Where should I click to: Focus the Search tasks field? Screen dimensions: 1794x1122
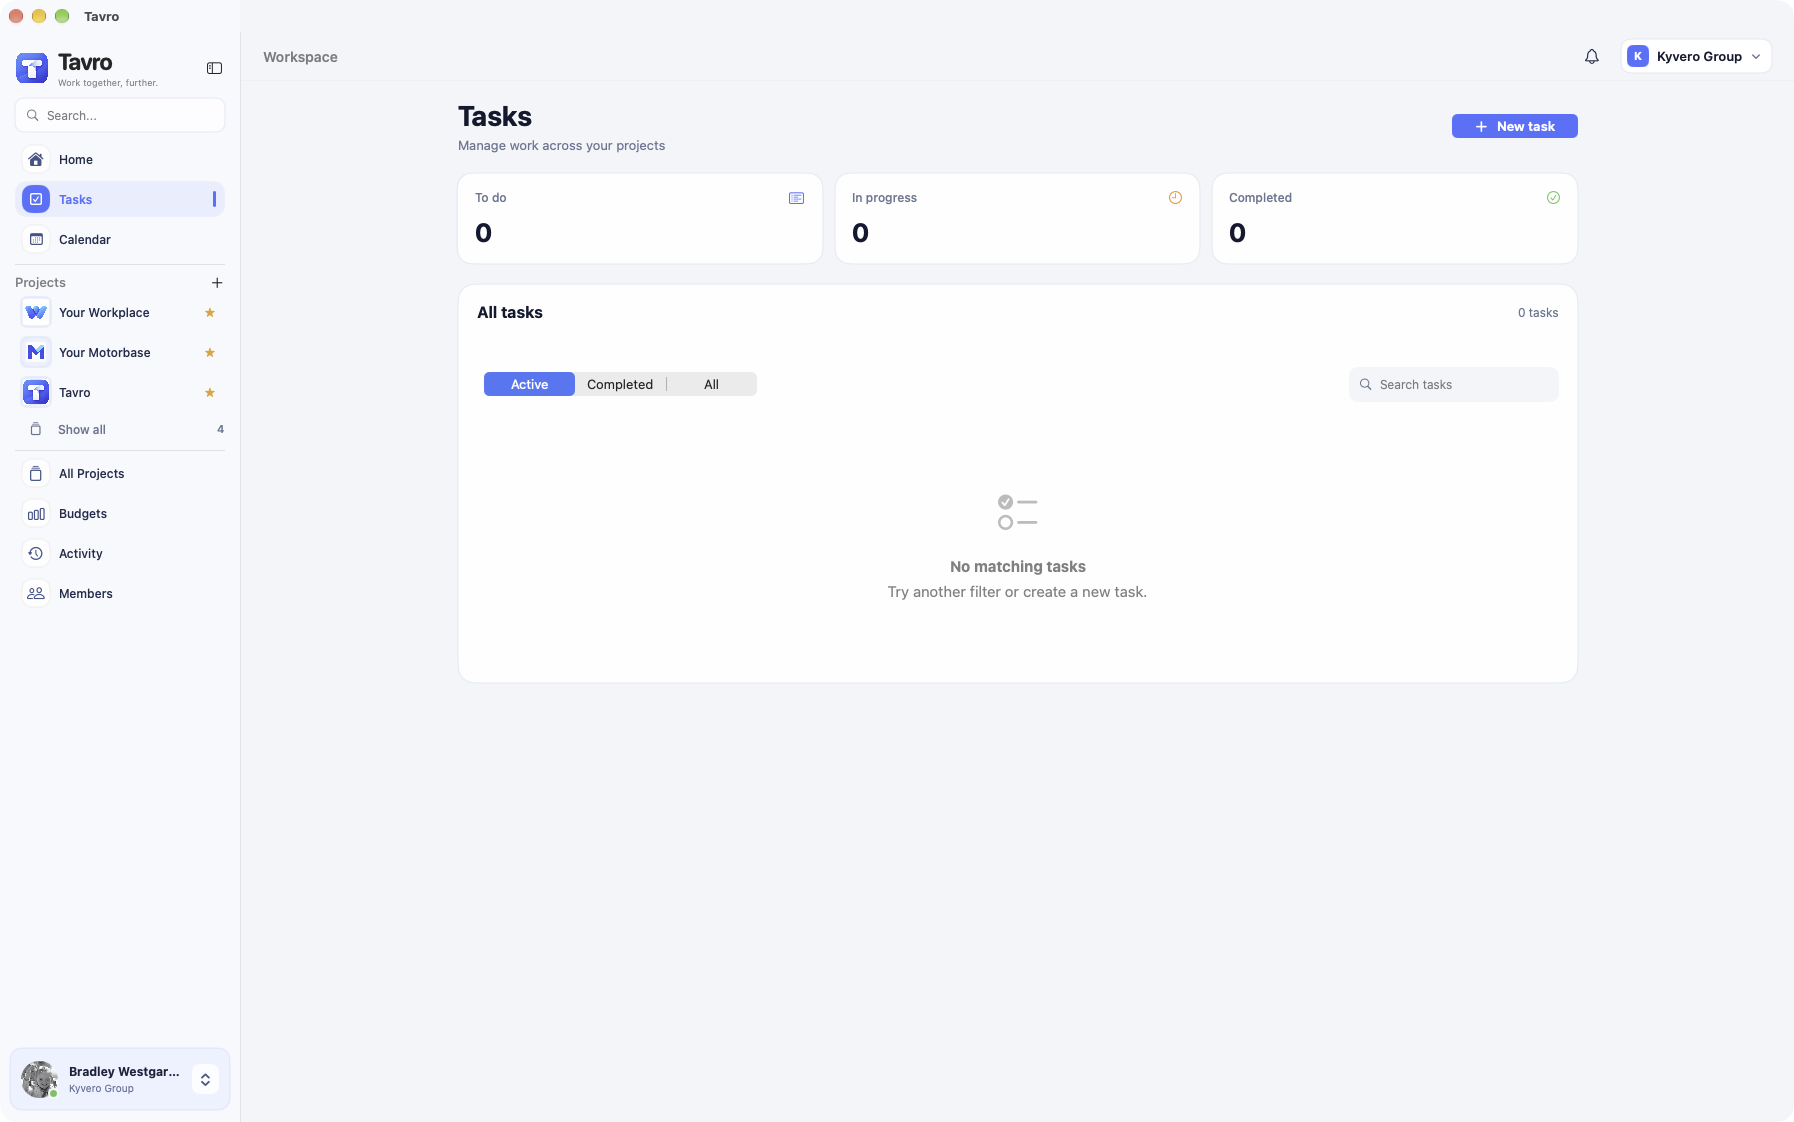tap(1453, 385)
